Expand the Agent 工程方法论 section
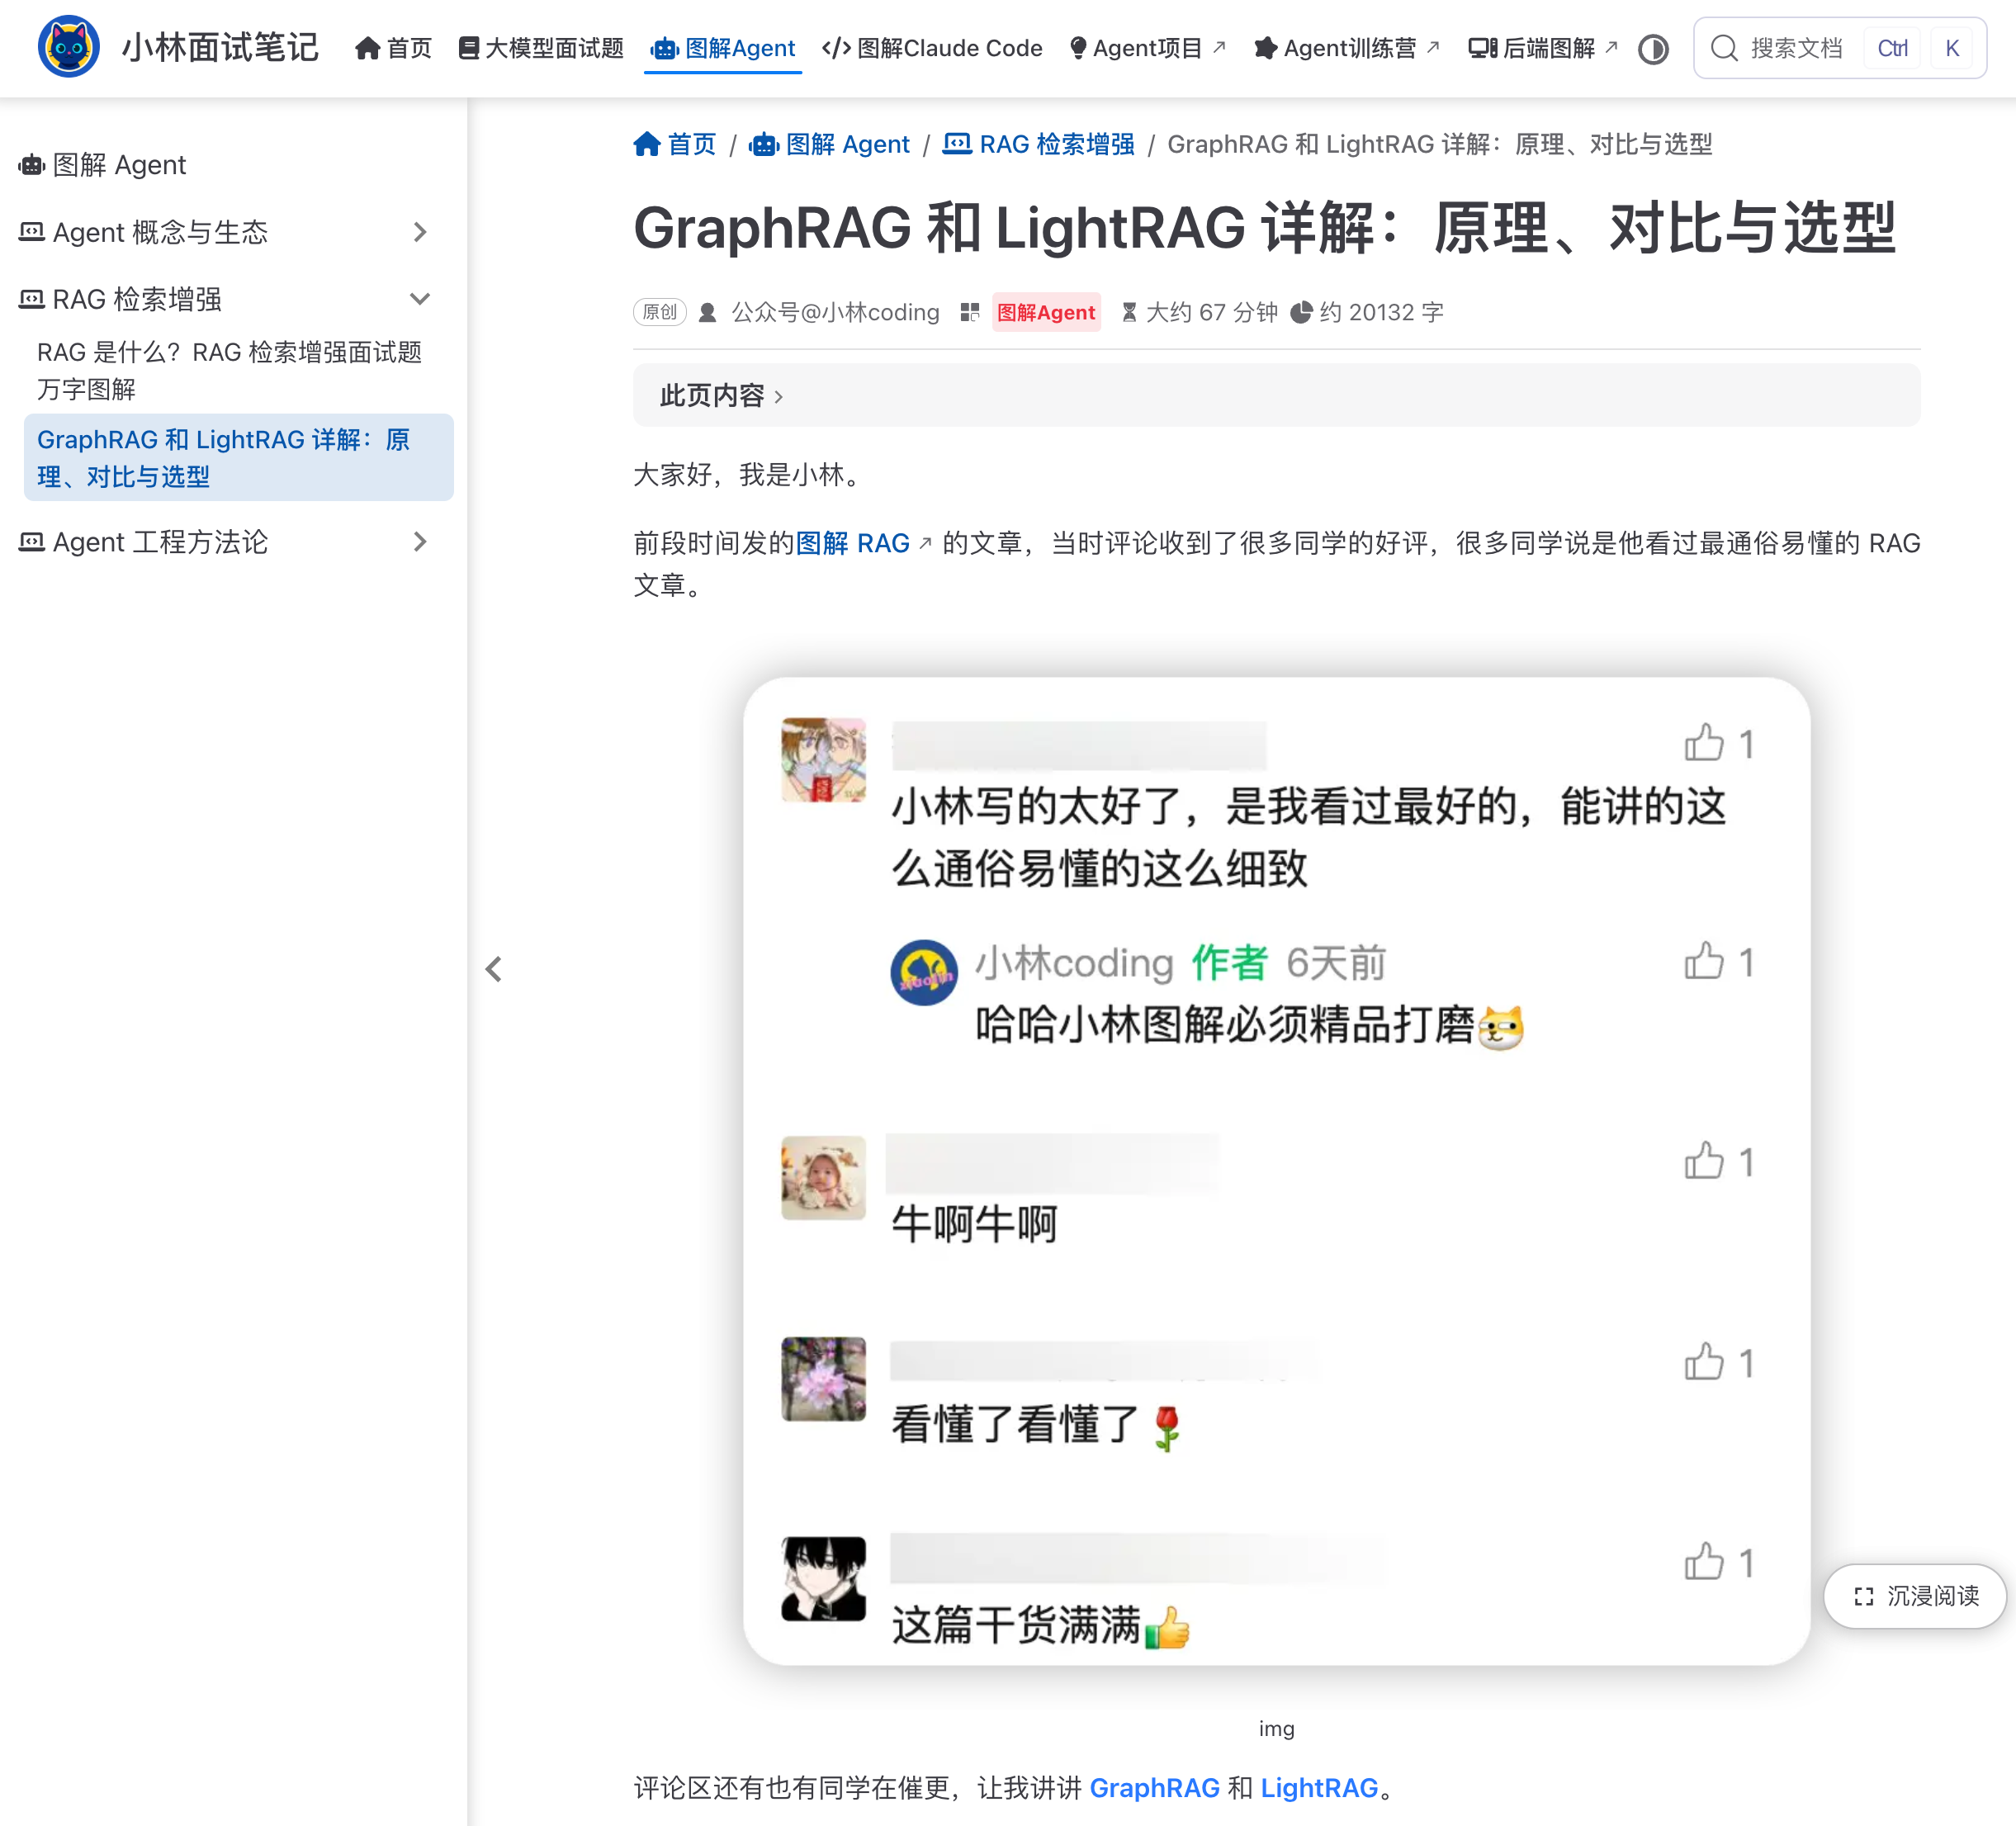 [x=225, y=542]
